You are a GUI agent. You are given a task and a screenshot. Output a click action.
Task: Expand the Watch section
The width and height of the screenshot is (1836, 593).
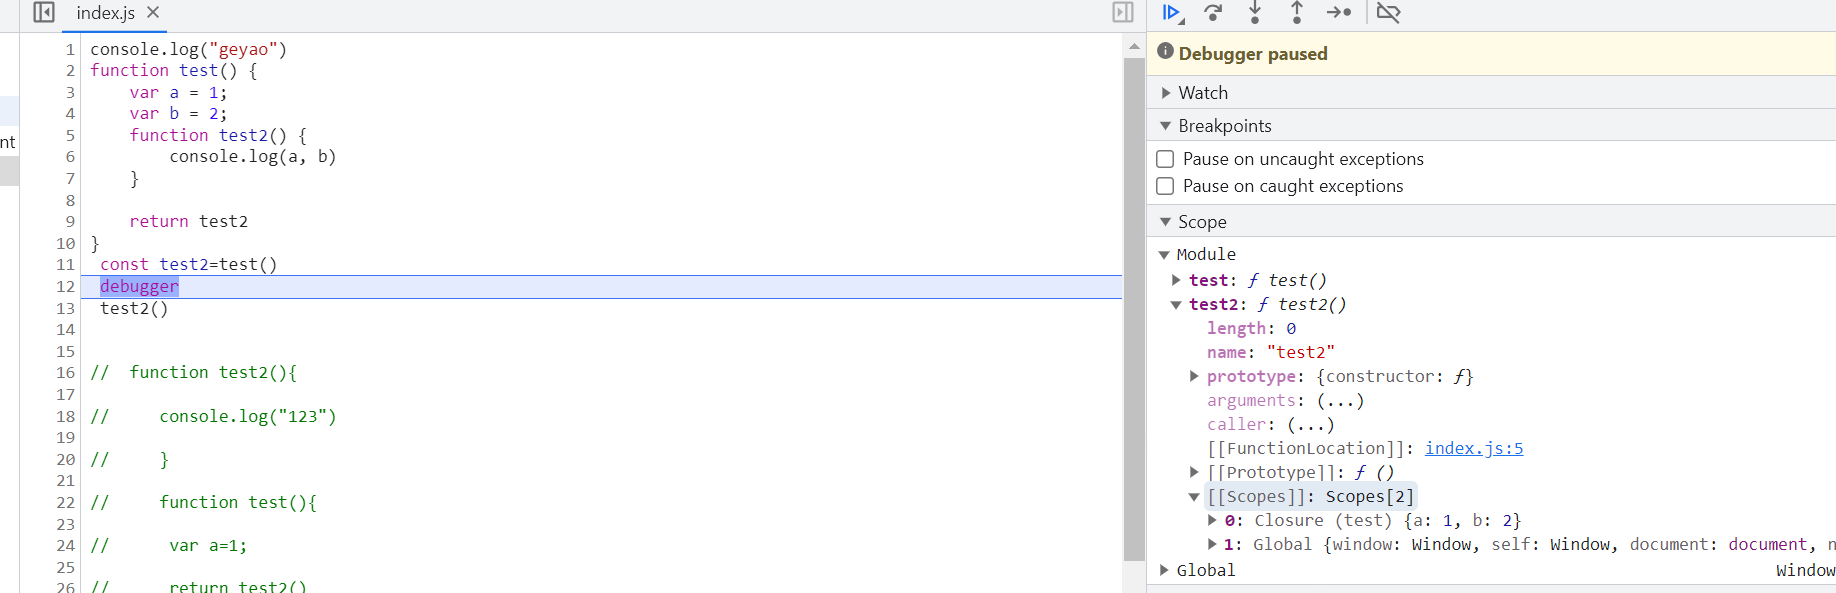click(x=1166, y=93)
